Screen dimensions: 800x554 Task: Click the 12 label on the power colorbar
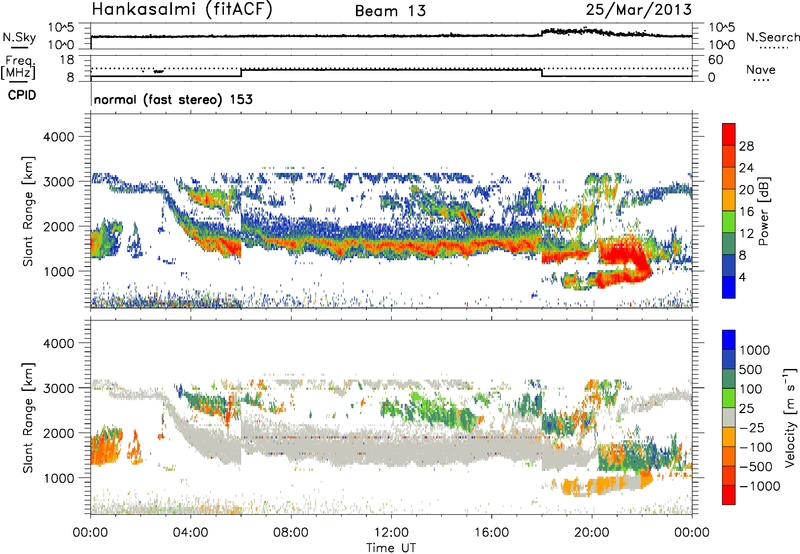click(x=746, y=234)
